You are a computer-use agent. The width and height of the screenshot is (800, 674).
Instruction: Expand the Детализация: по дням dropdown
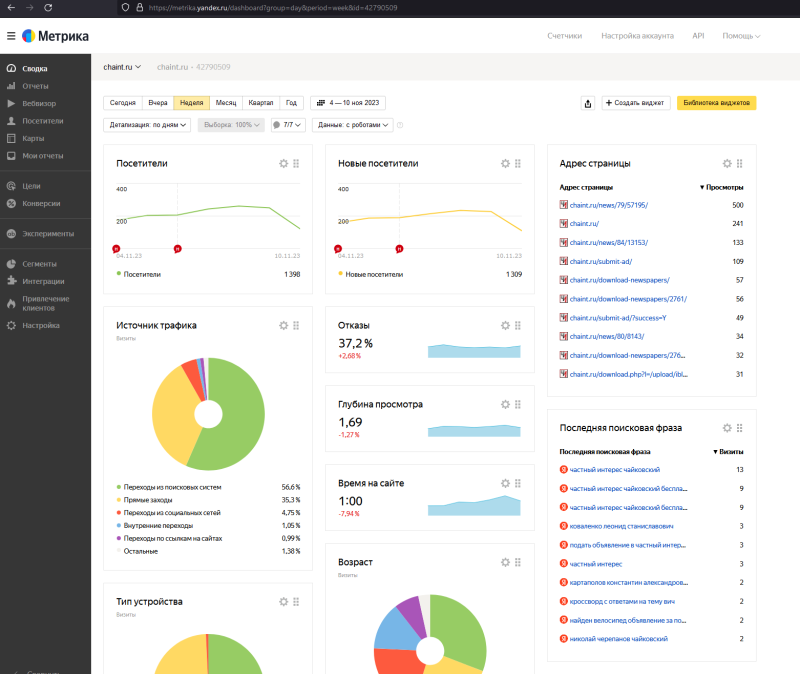pyautogui.click(x=146, y=125)
